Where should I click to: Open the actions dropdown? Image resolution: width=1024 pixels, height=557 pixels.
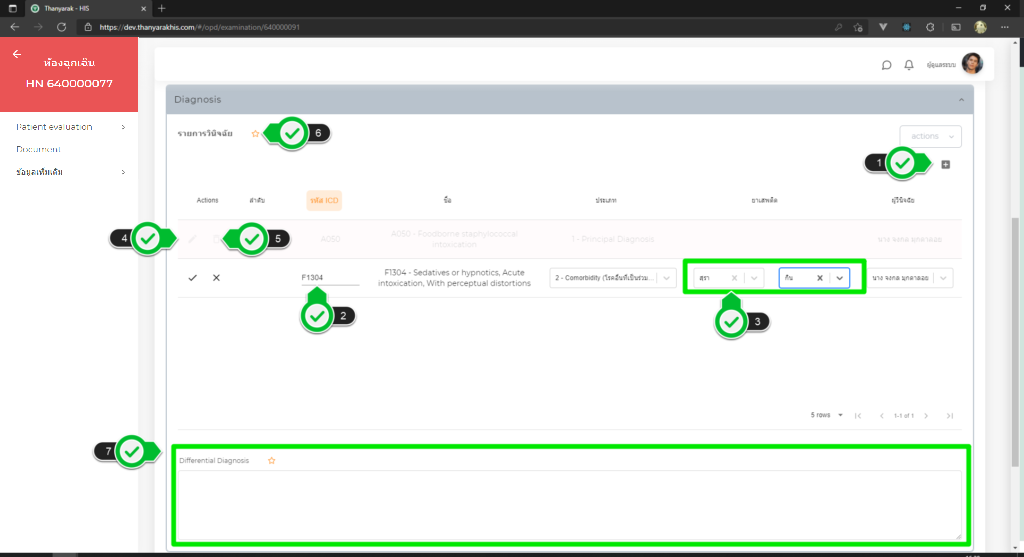930,136
